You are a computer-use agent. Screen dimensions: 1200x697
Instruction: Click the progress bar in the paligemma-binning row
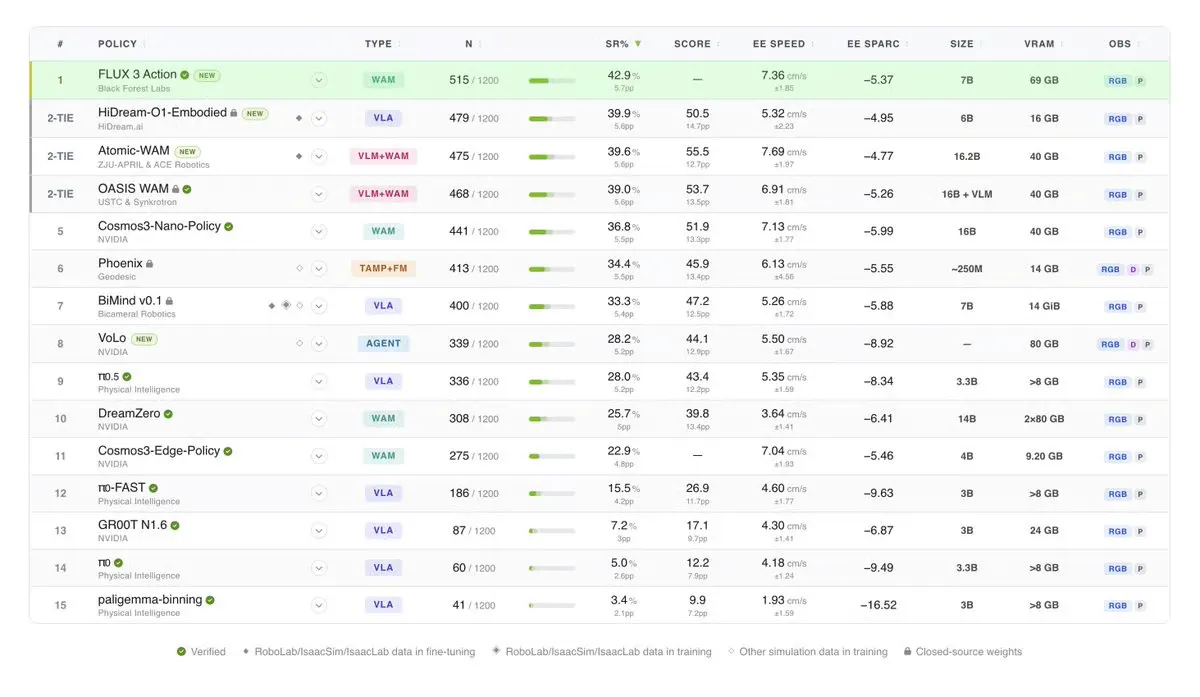(x=552, y=604)
